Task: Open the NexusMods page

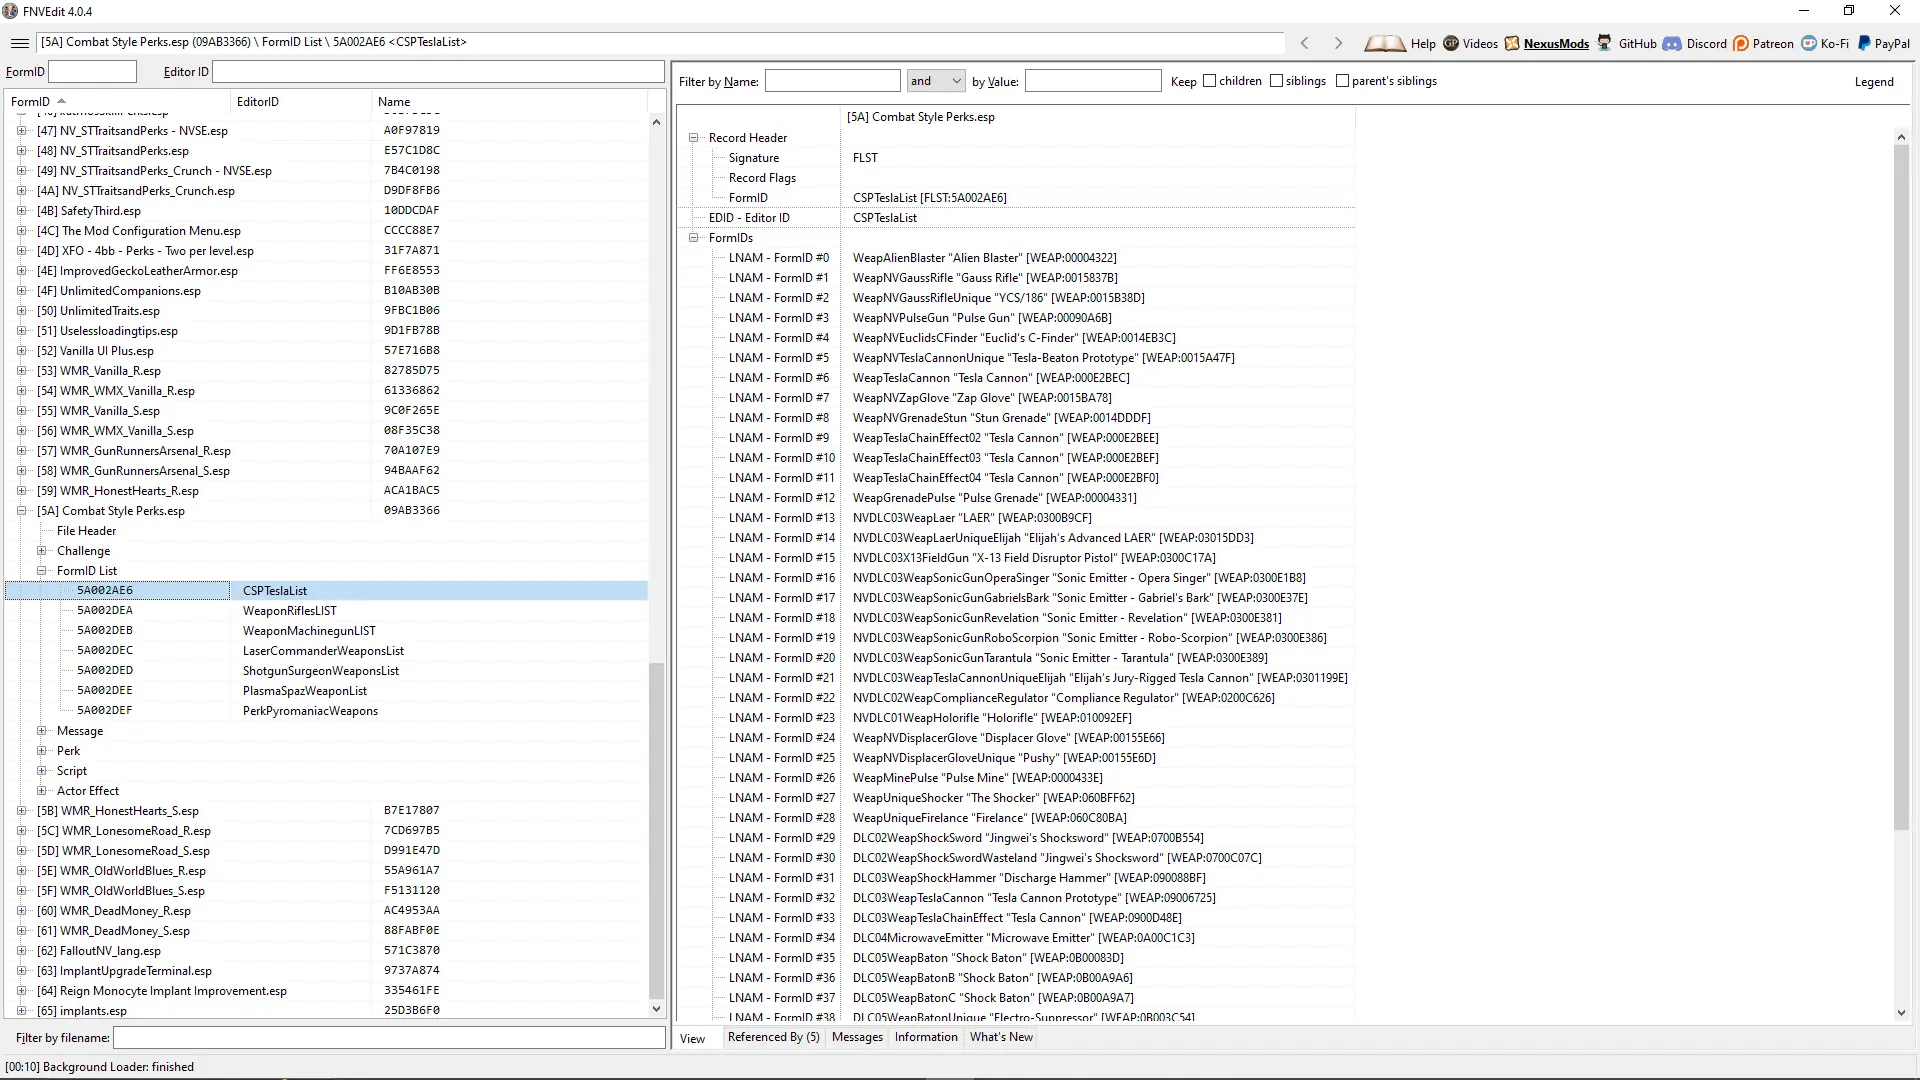Action: pos(1546,43)
